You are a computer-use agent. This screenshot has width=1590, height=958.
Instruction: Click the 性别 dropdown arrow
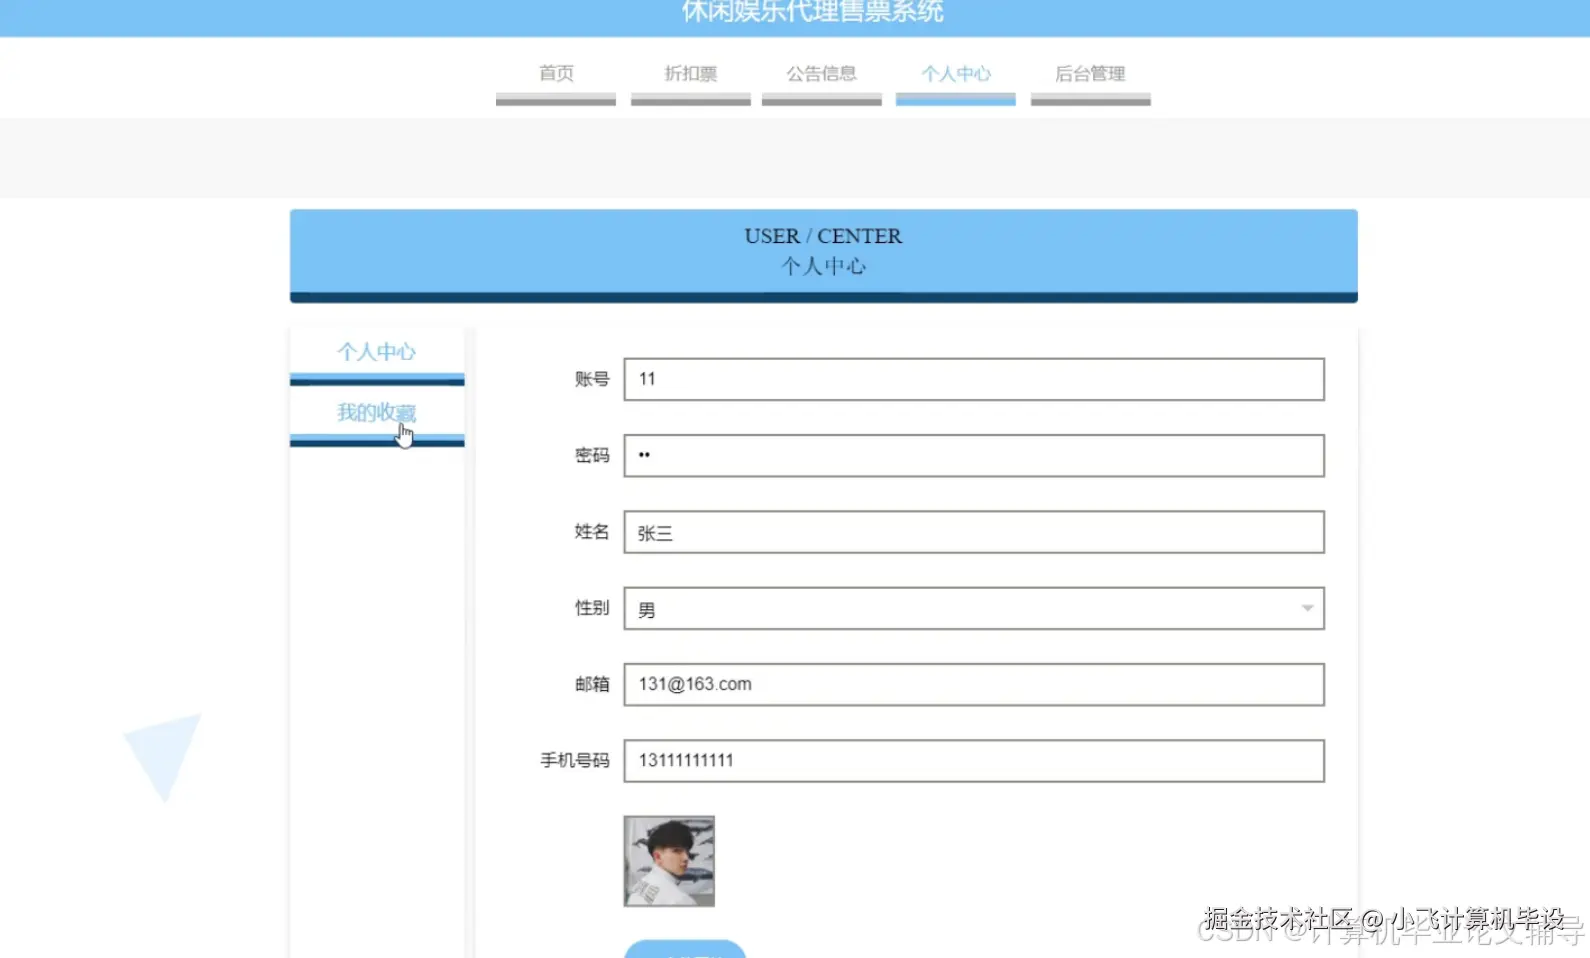click(1307, 608)
